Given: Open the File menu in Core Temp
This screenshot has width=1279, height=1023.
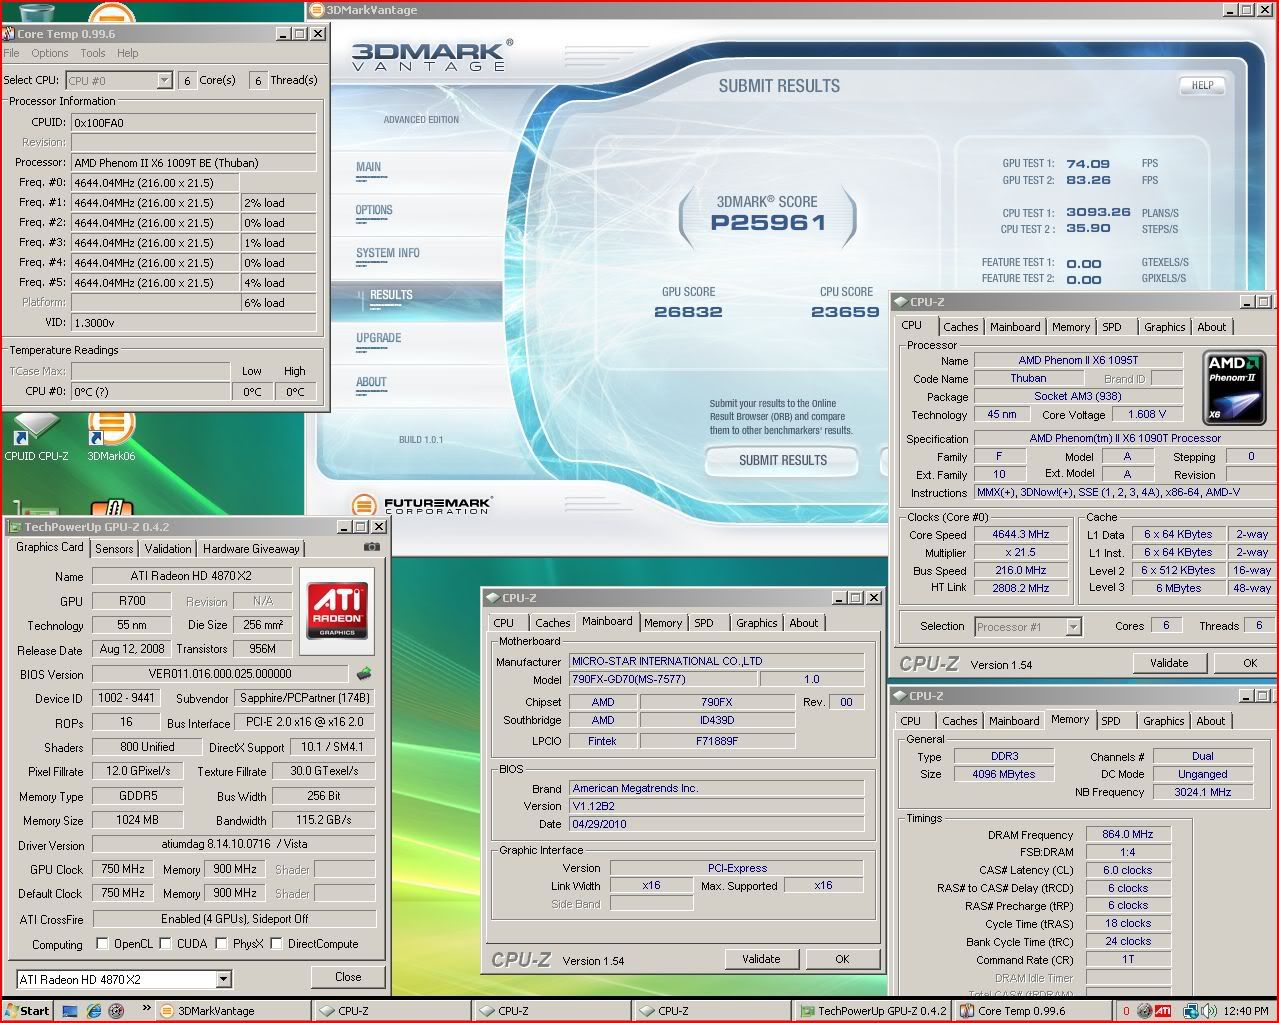Looking at the screenshot, I should tap(12, 53).
